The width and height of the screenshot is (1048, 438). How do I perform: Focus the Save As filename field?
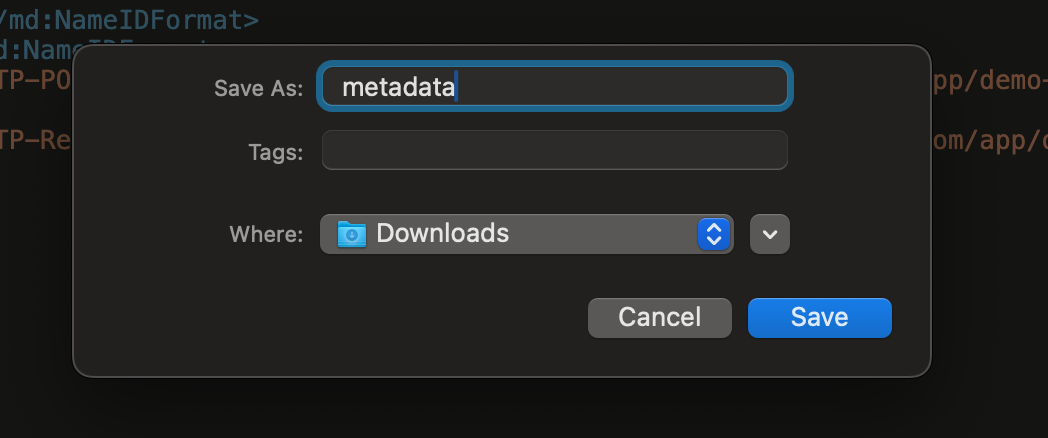(555, 86)
